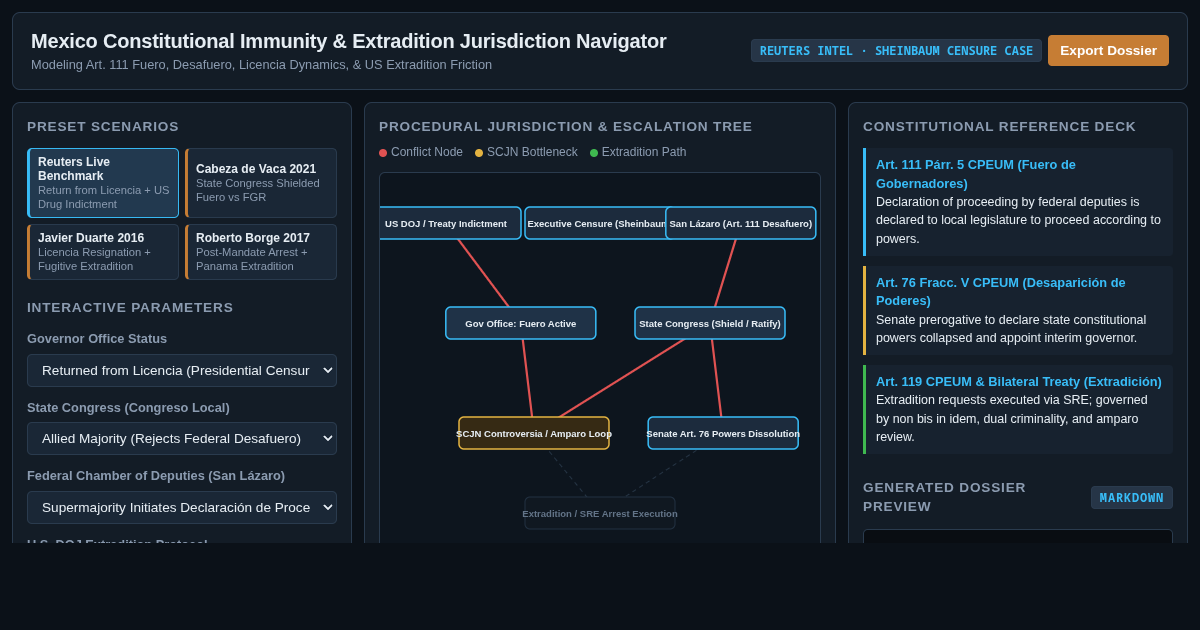Image resolution: width=1200 pixels, height=630 pixels.
Task: Select the Reuters Live Benchmark preset
Action: click(103, 183)
